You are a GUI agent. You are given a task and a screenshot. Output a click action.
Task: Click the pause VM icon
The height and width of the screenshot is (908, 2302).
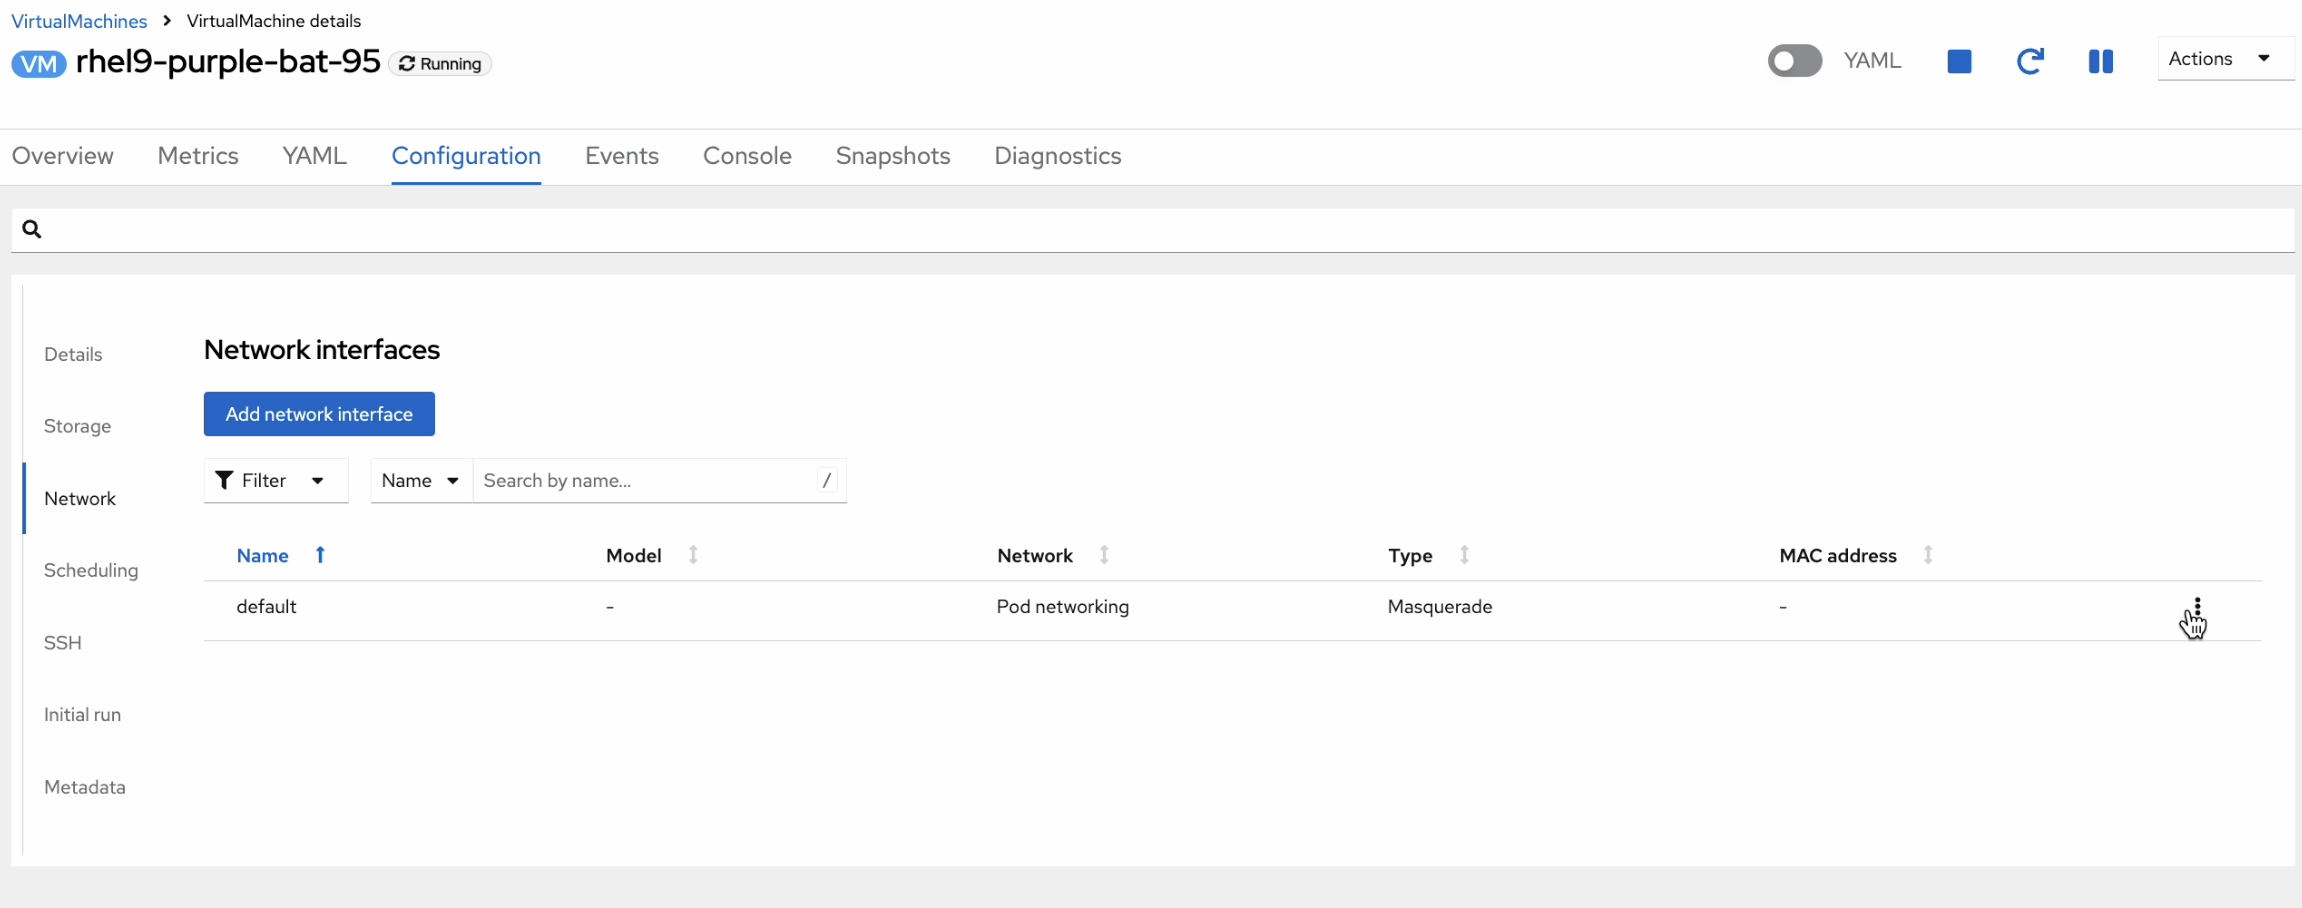coord(2100,62)
